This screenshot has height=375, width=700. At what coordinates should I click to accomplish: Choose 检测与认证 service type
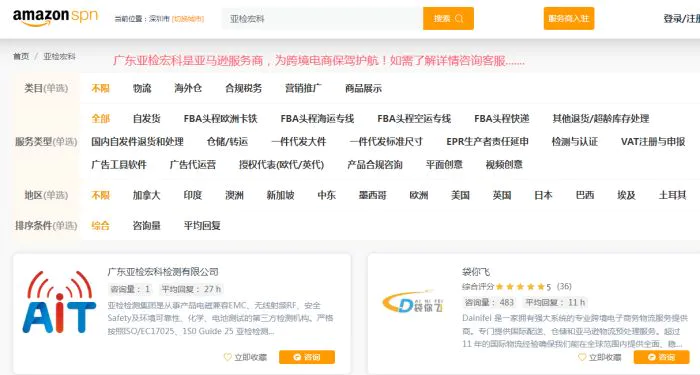coord(575,142)
